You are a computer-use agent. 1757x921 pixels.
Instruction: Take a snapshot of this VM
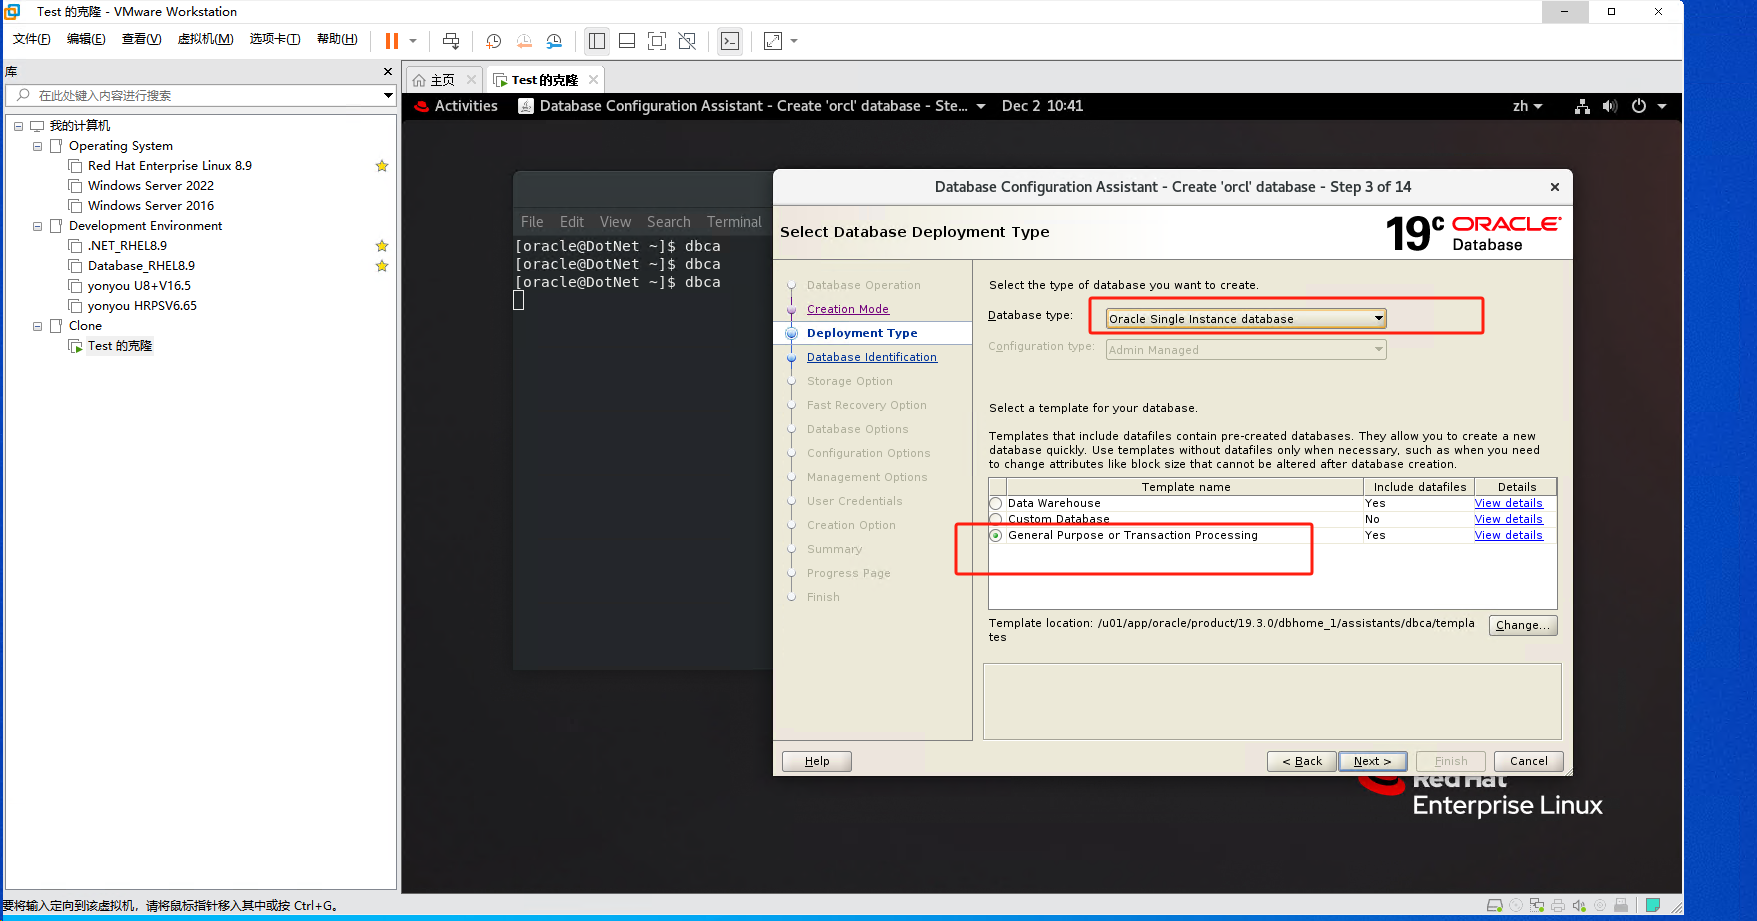tap(494, 41)
